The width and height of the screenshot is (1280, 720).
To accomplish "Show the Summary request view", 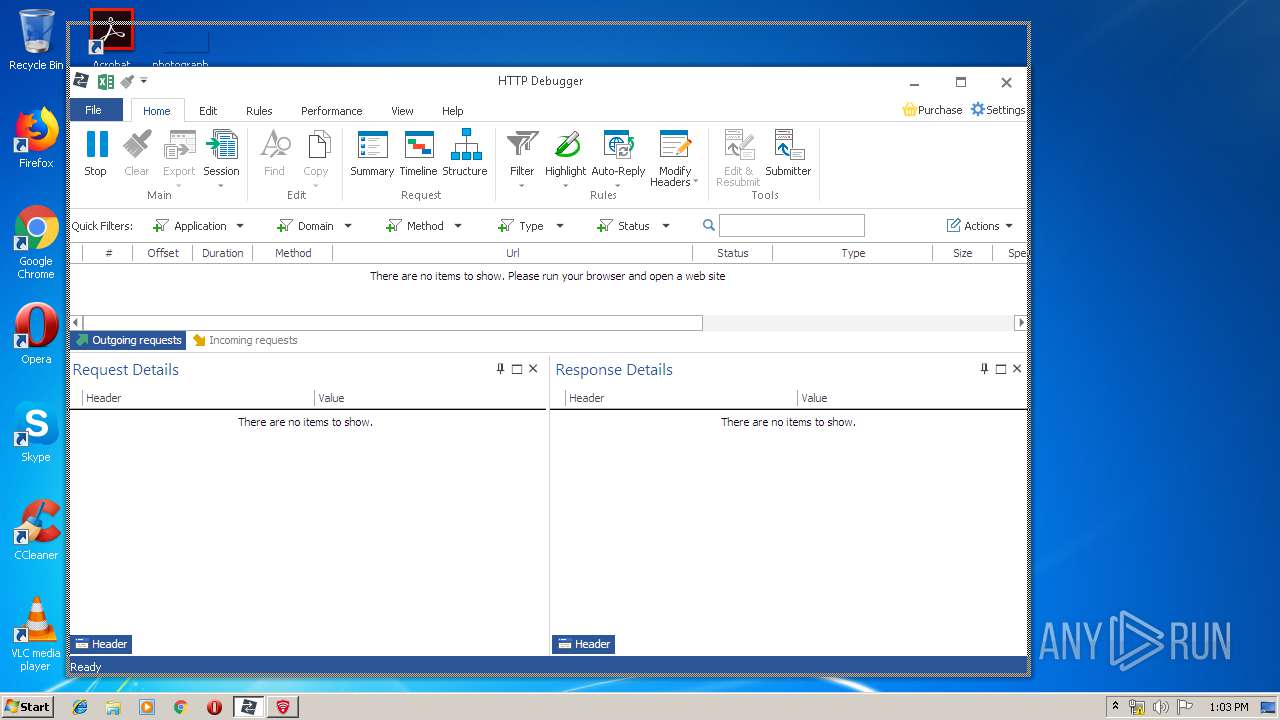I will point(372,154).
